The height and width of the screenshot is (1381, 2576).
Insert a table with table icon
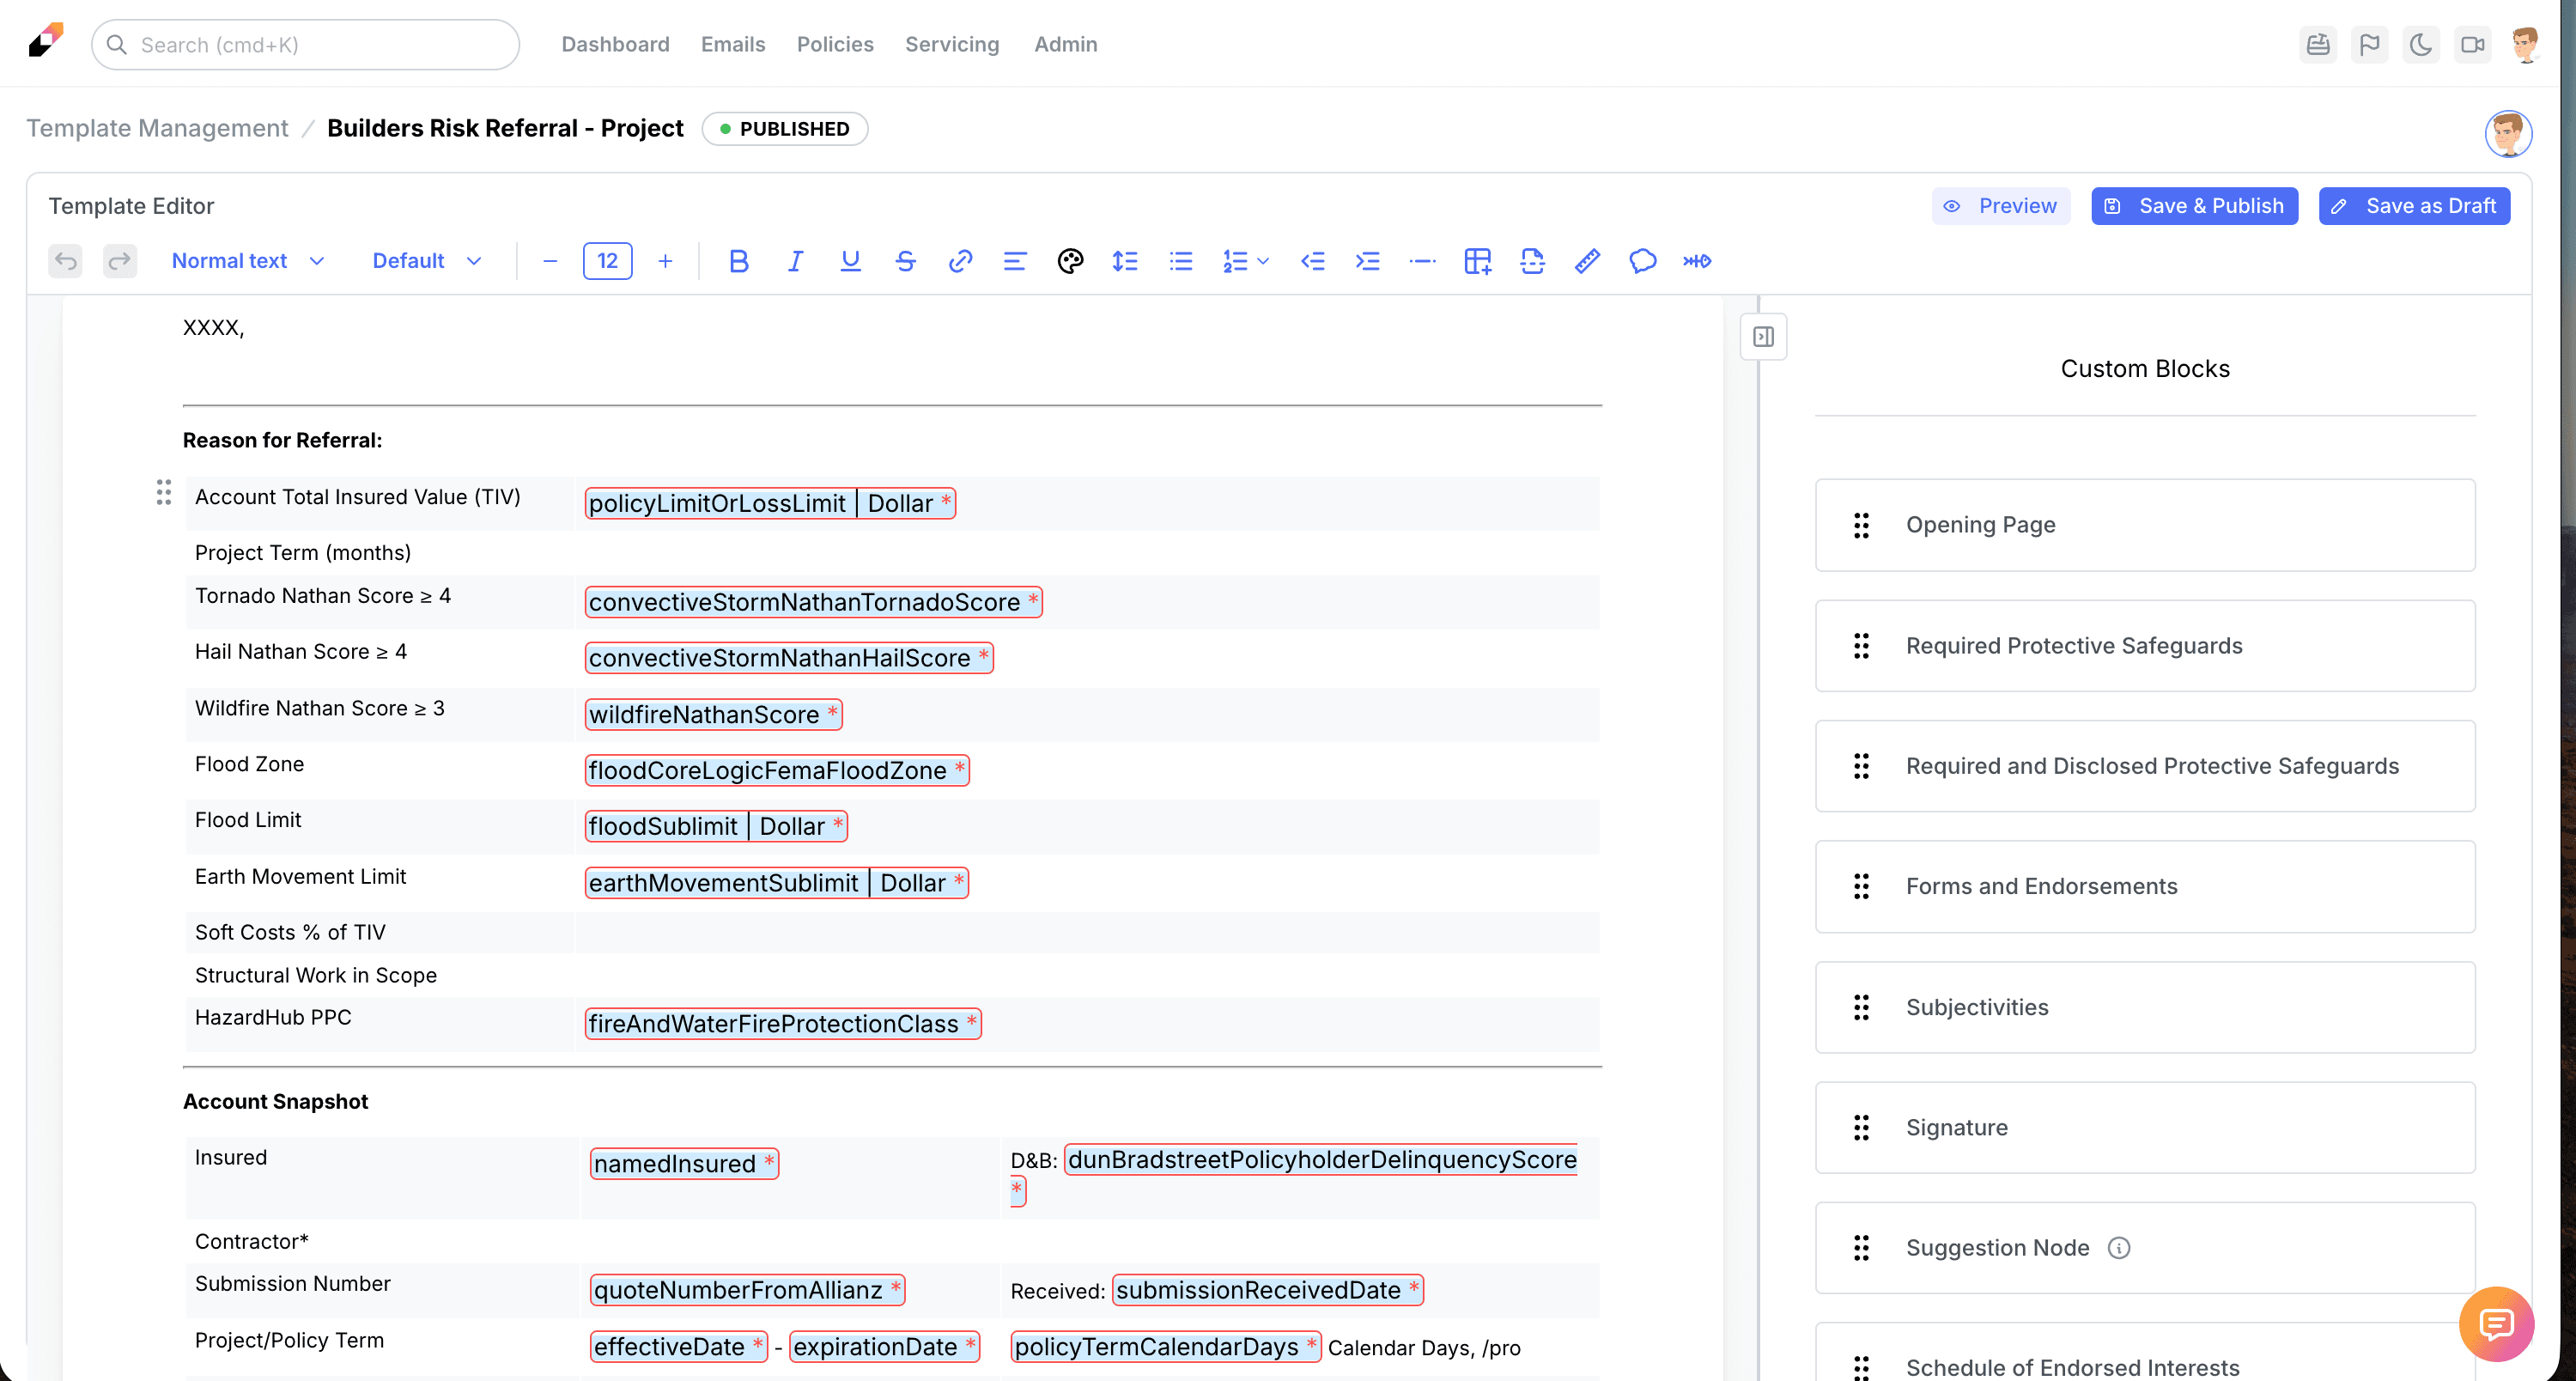pos(1477,261)
